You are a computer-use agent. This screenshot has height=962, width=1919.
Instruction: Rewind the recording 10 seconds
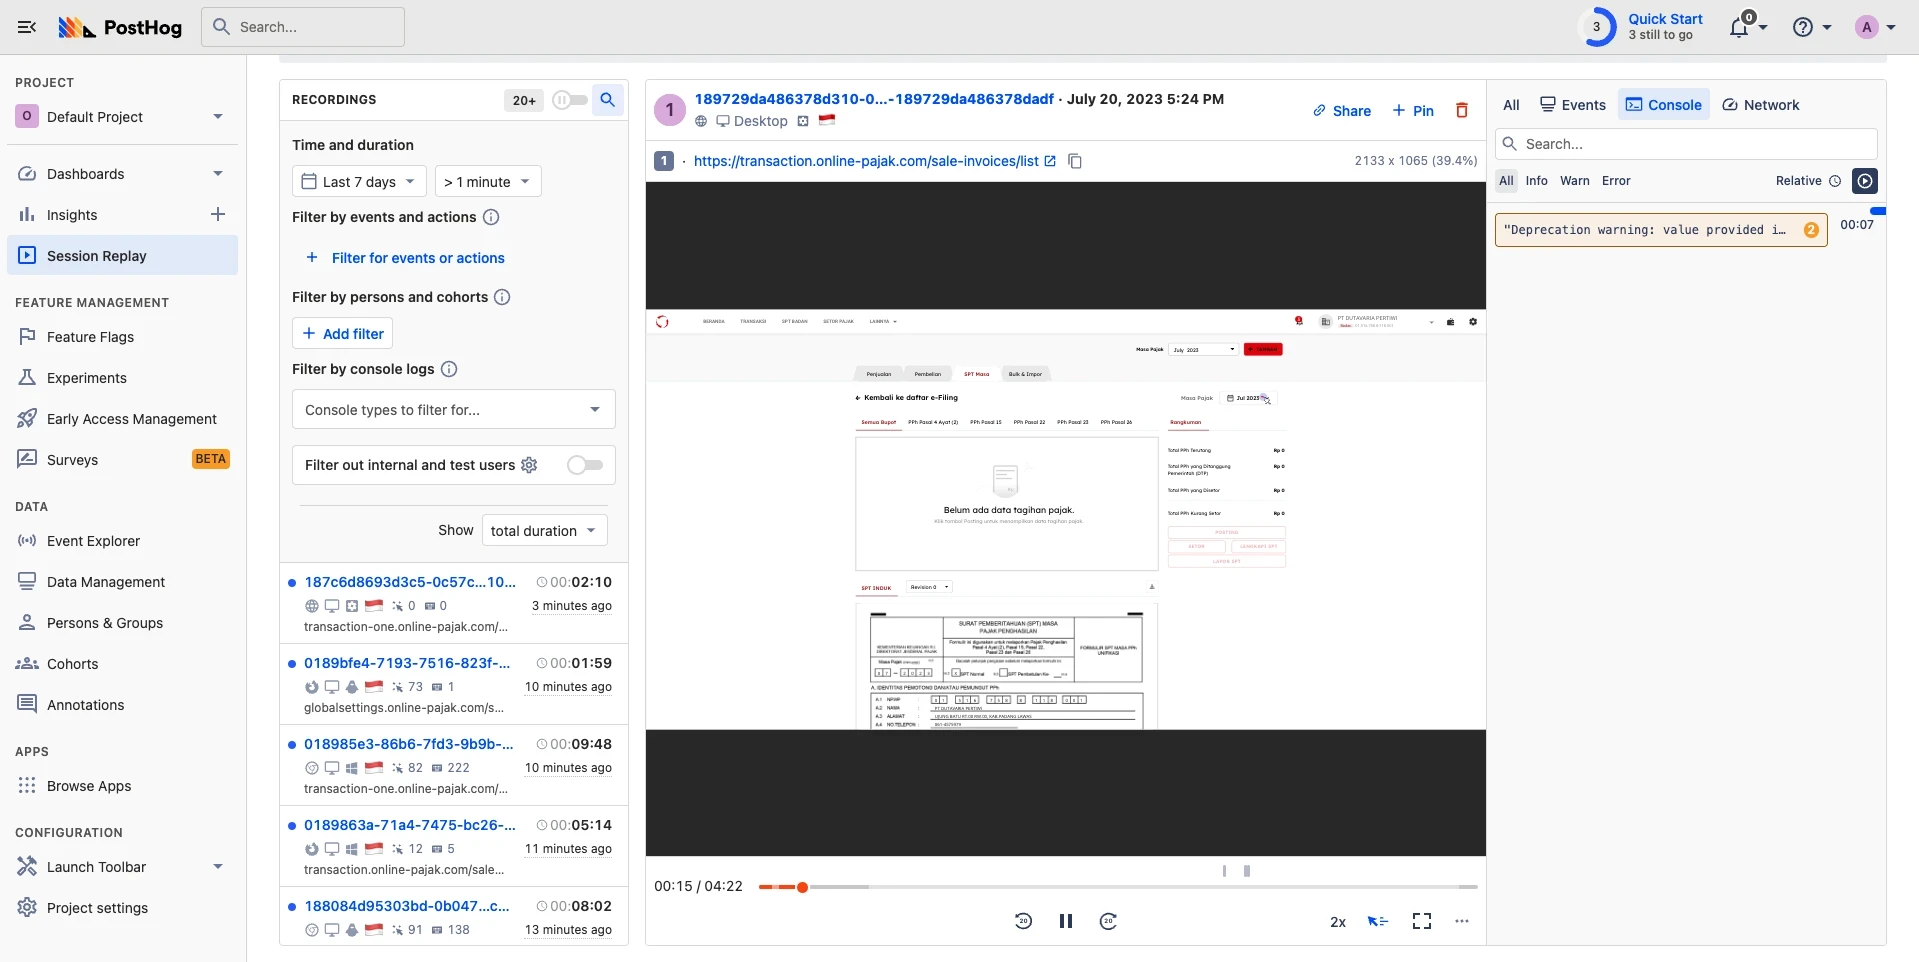point(1023,921)
